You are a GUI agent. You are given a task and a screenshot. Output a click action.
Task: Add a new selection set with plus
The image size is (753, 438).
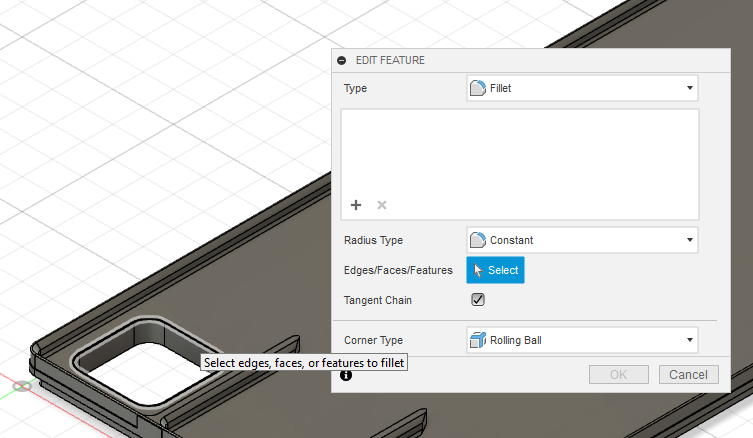pyautogui.click(x=356, y=205)
